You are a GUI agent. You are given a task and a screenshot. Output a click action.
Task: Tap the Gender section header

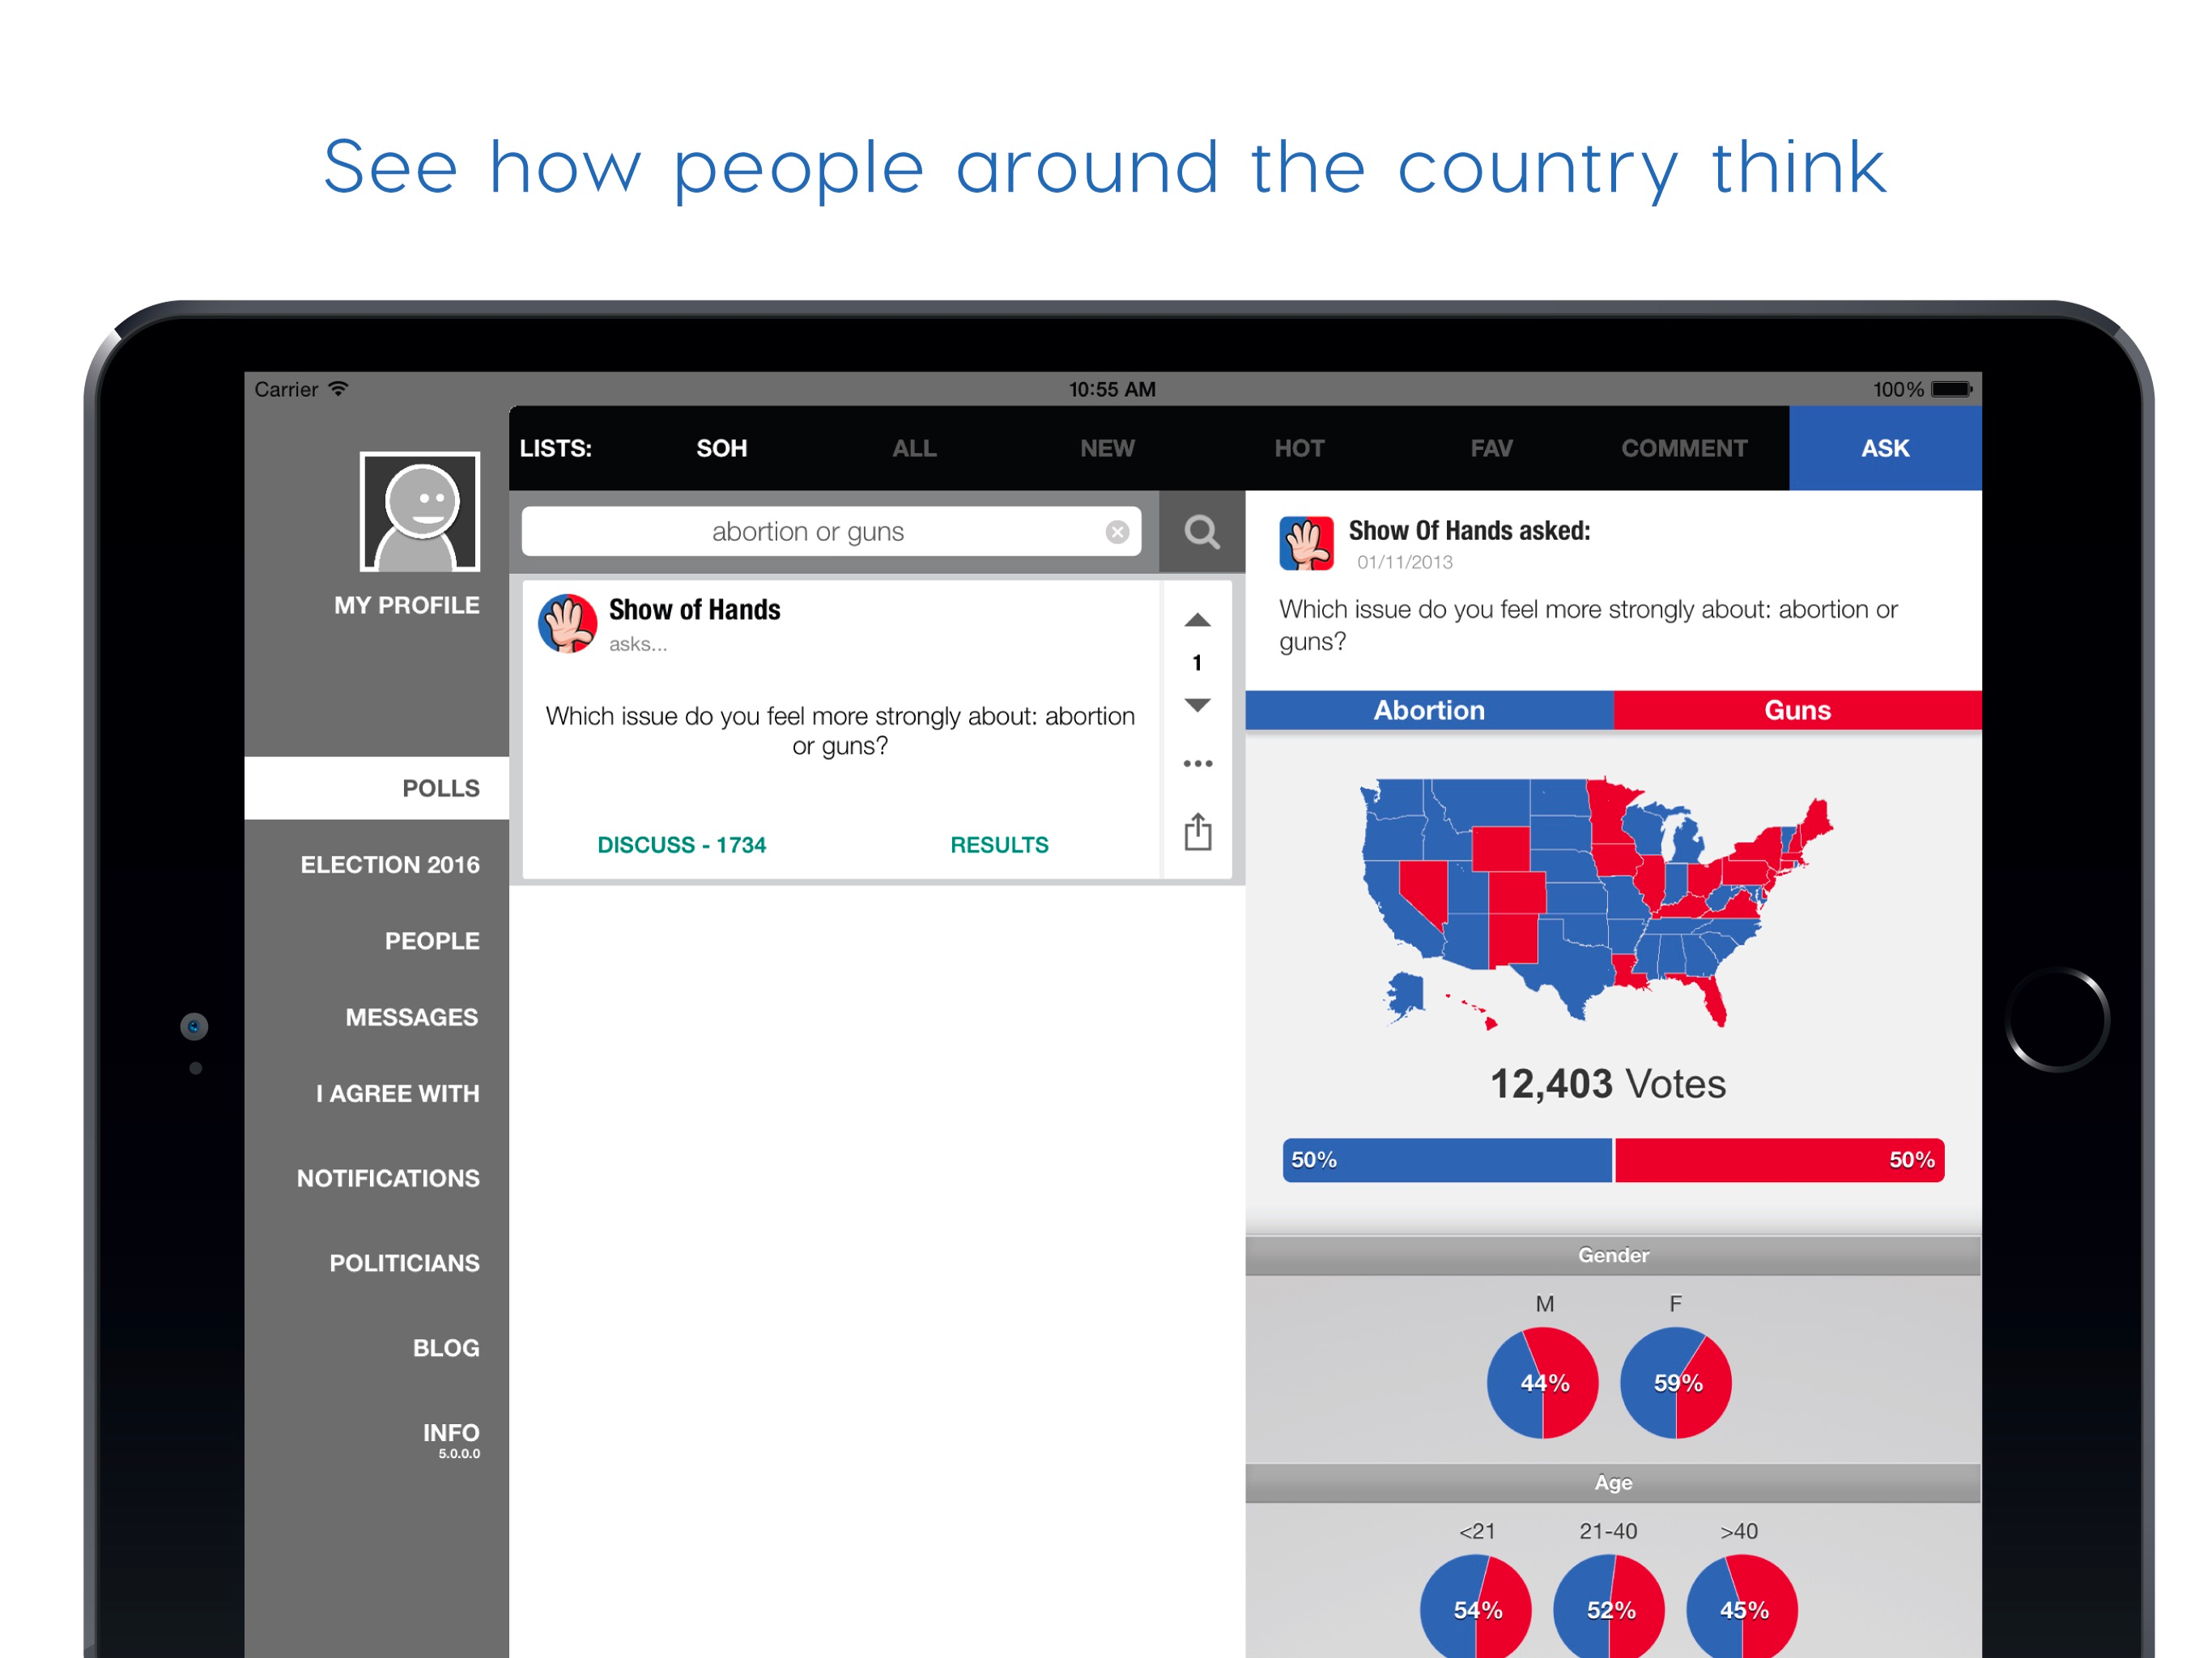[1613, 1255]
